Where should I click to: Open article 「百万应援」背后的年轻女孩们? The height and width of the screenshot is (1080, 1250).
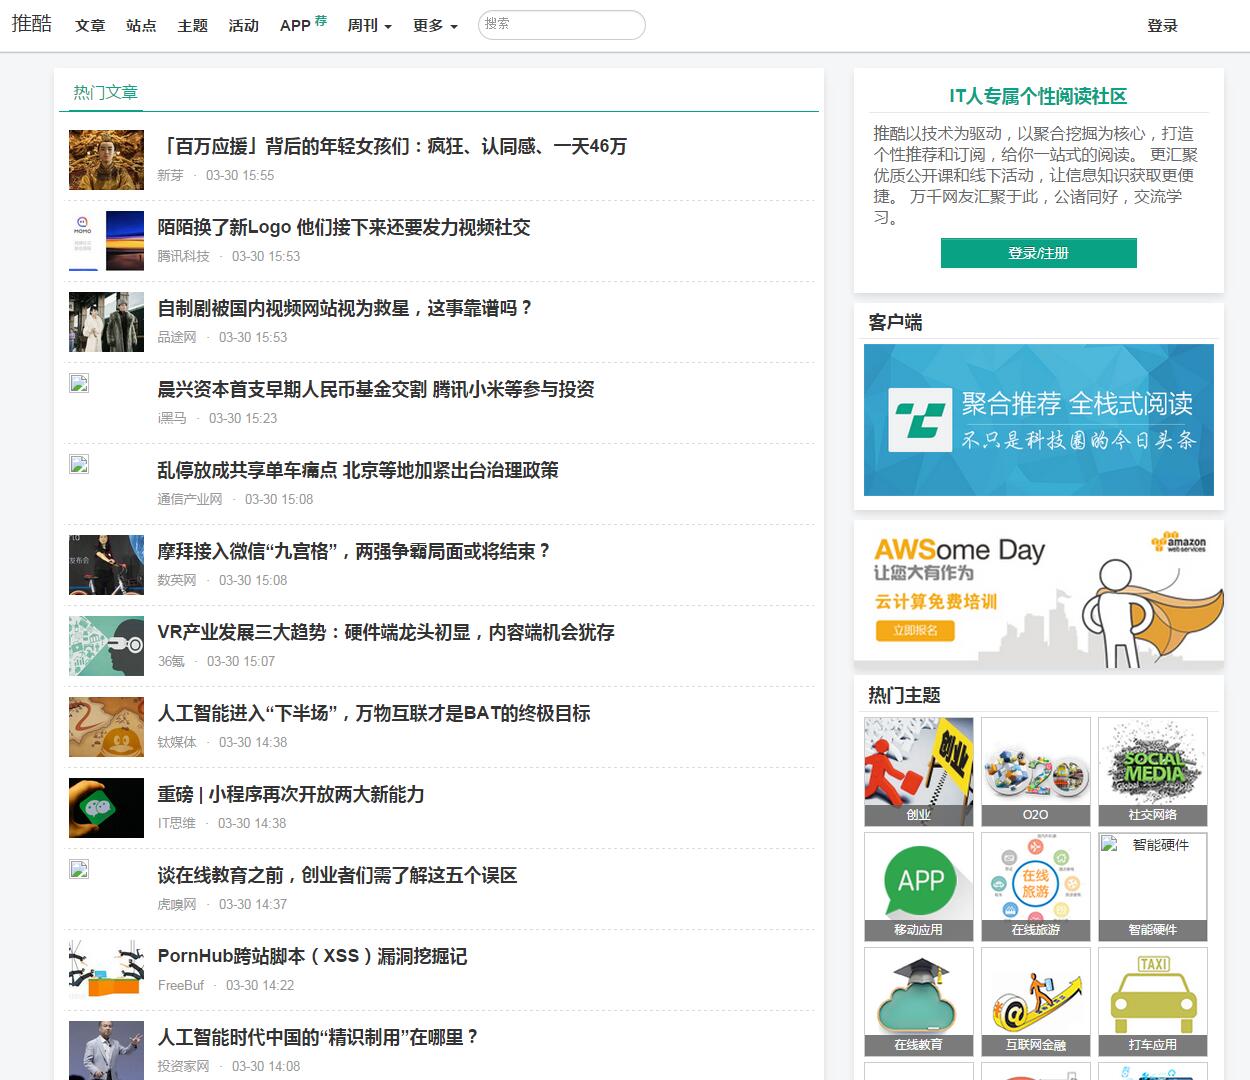392,146
